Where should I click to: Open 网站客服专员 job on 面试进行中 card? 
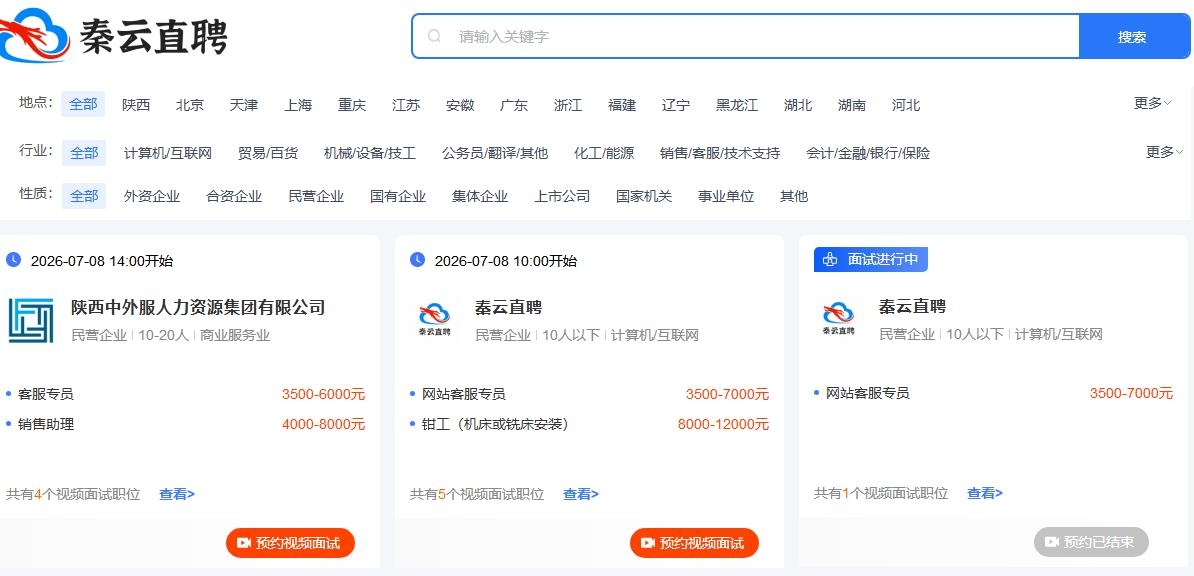[868, 393]
